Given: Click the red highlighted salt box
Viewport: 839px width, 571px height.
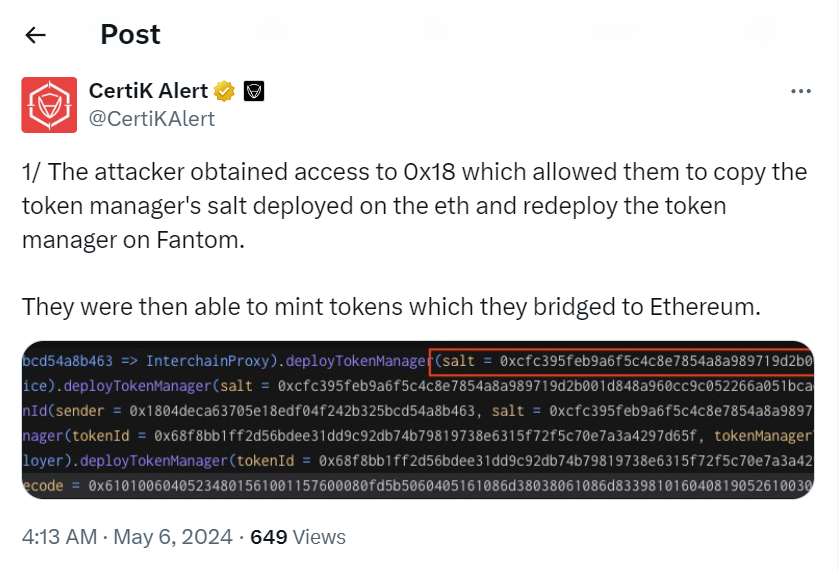Looking at the screenshot, I should click(x=620, y=360).
